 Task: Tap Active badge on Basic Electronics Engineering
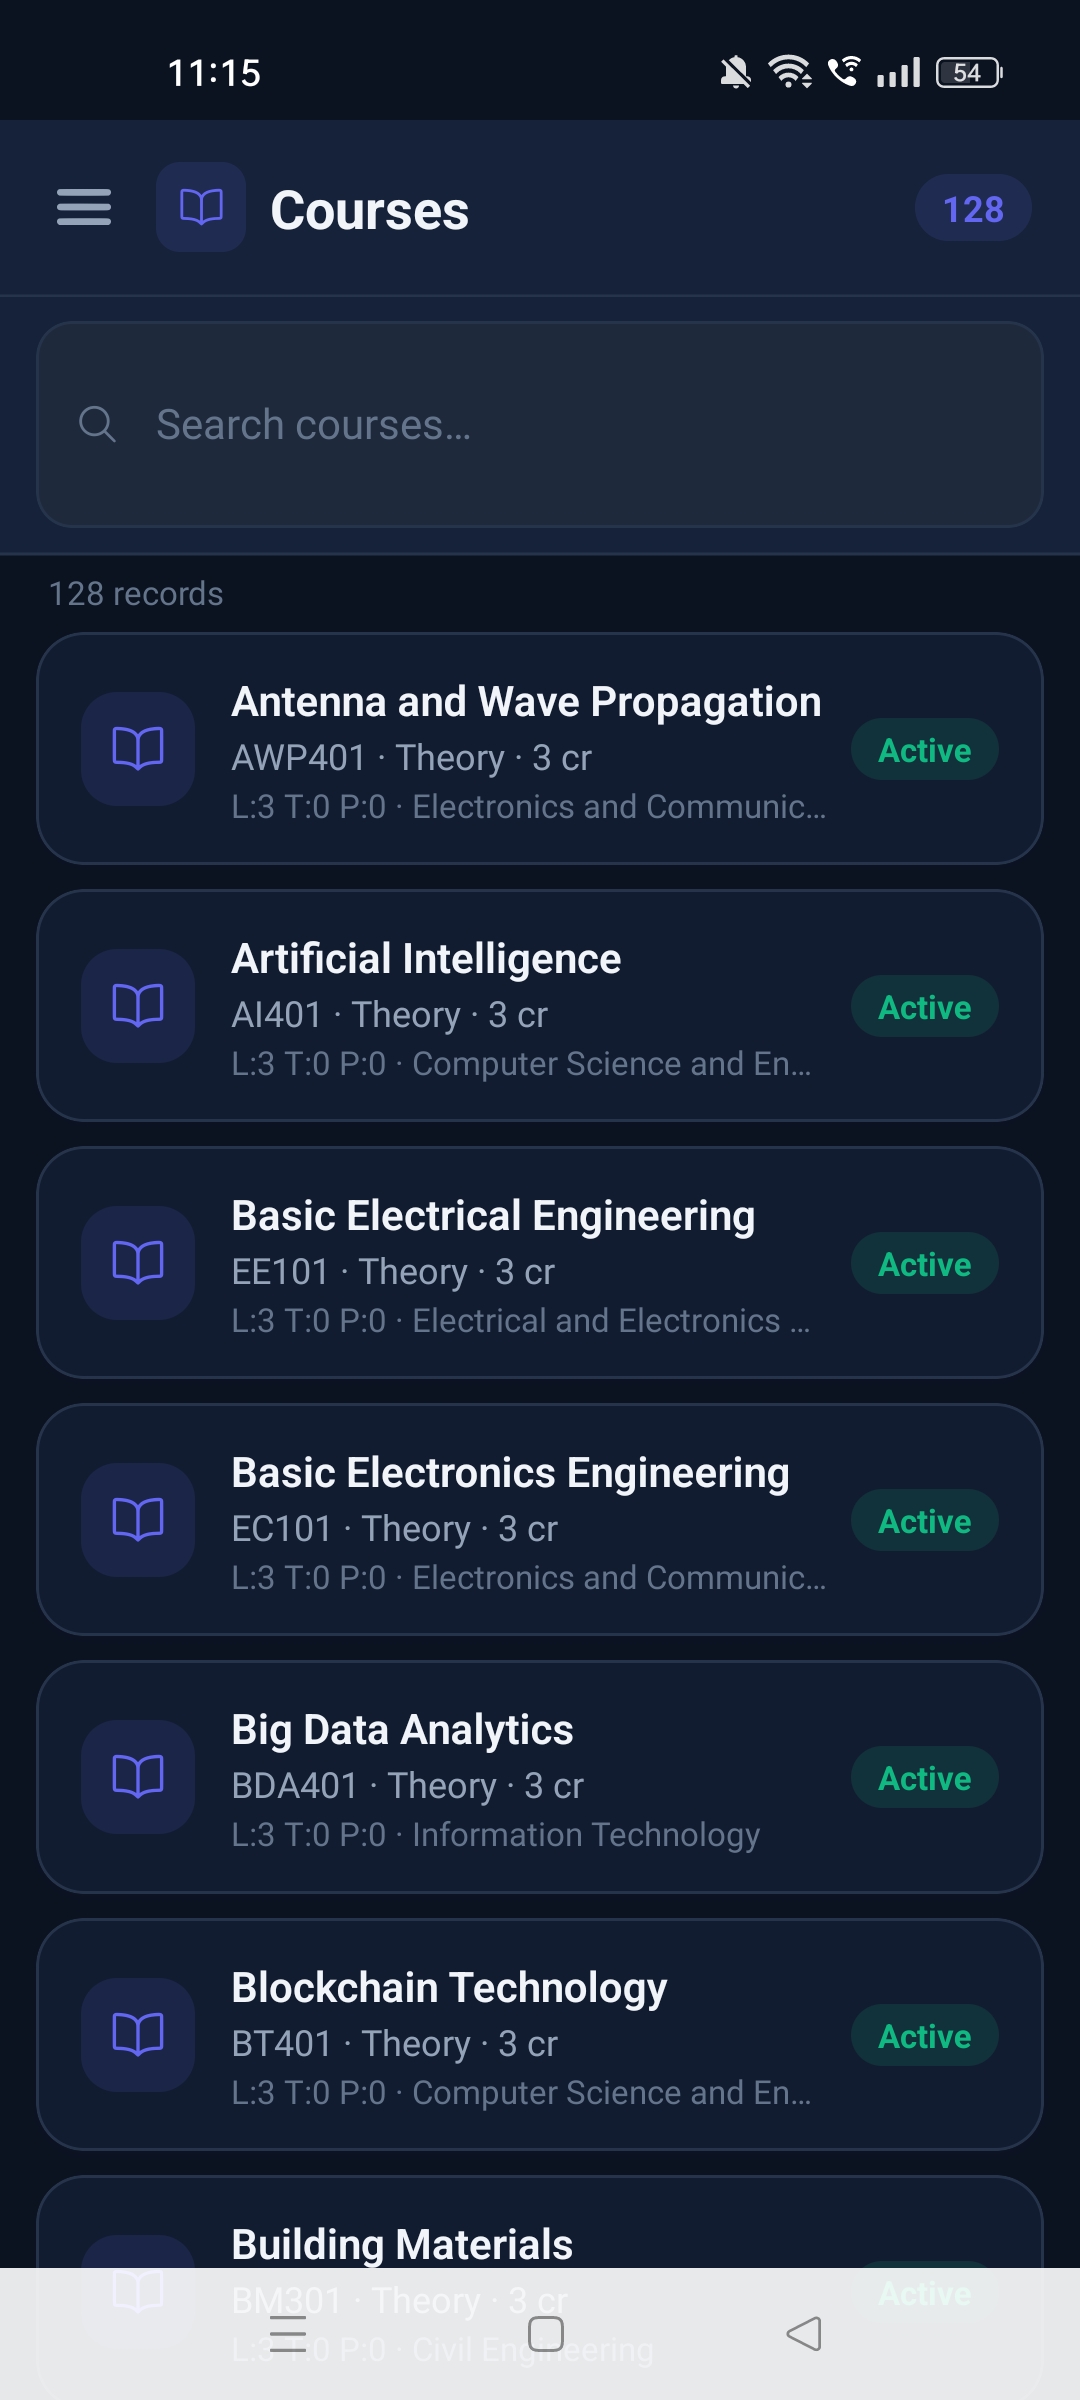pos(924,1521)
